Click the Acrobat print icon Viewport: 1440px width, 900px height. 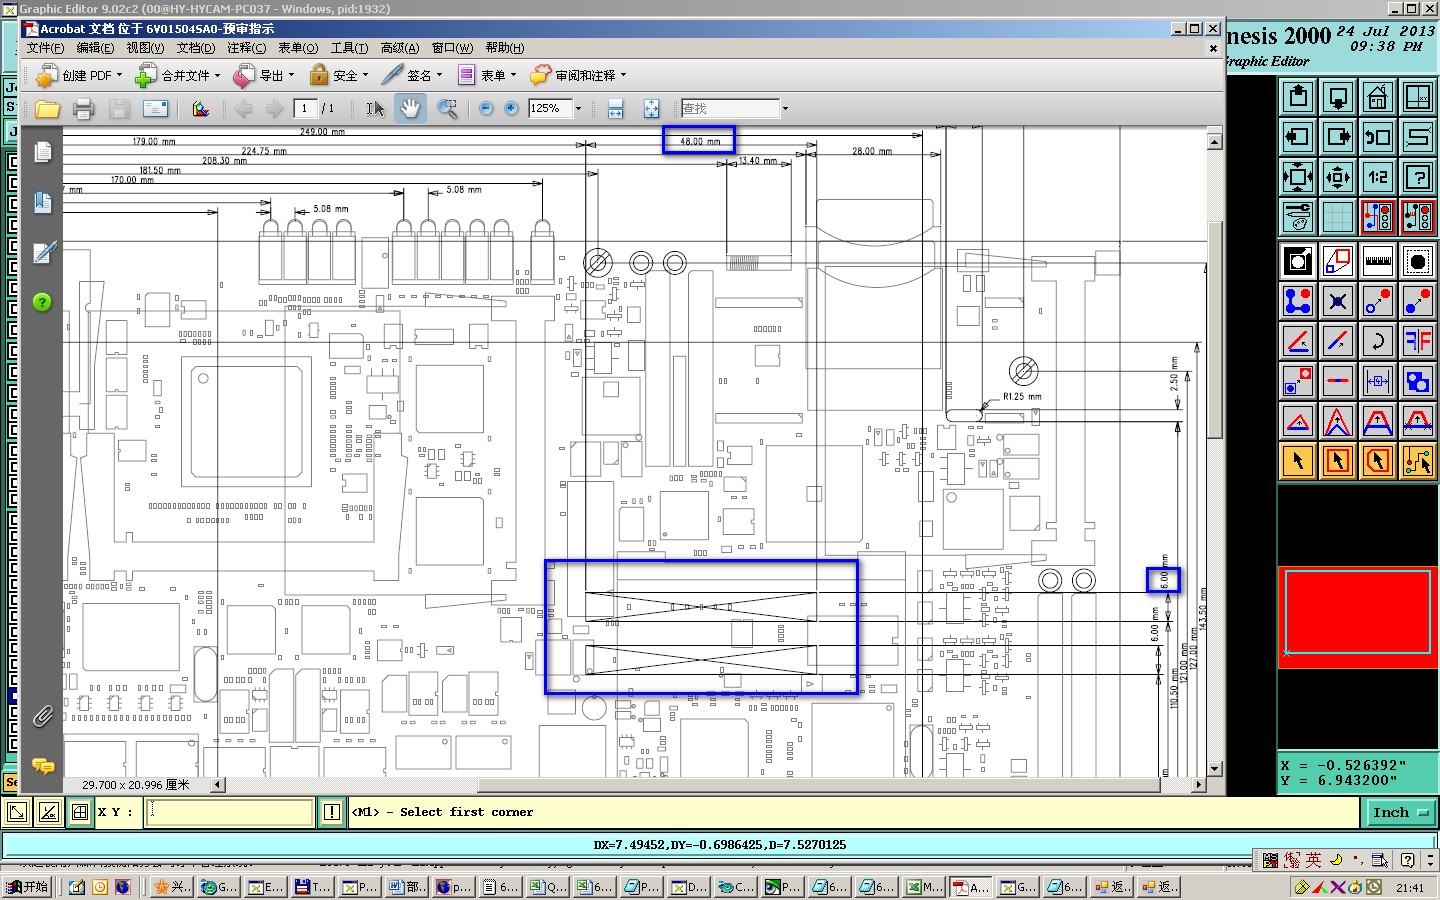(x=83, y=109)
